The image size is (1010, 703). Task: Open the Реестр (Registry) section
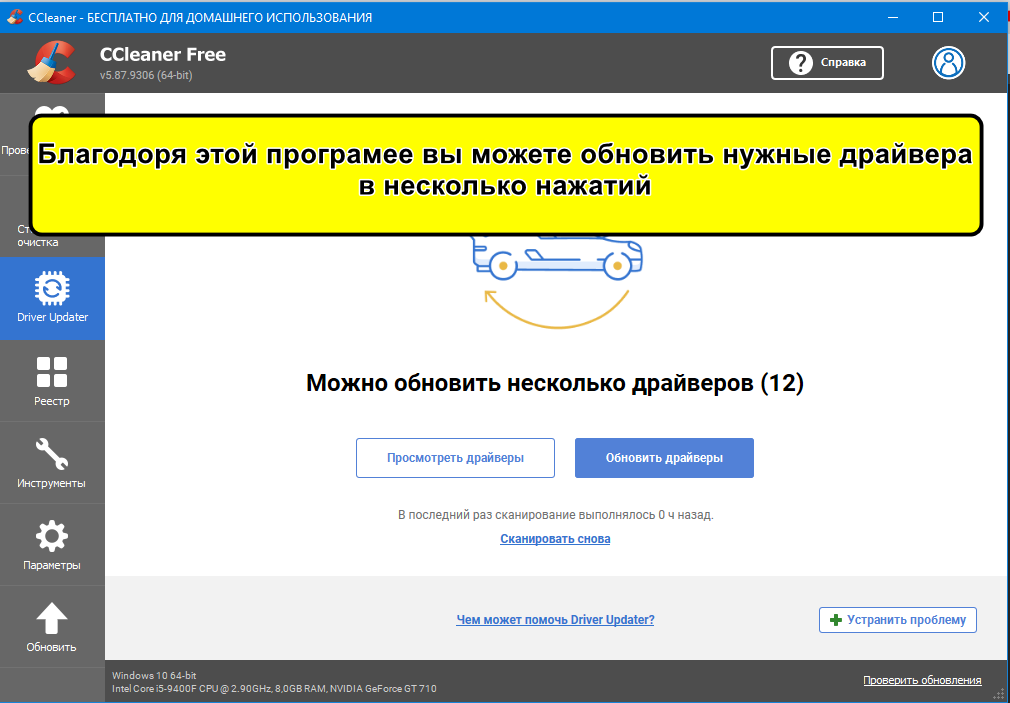click(52, 372)
